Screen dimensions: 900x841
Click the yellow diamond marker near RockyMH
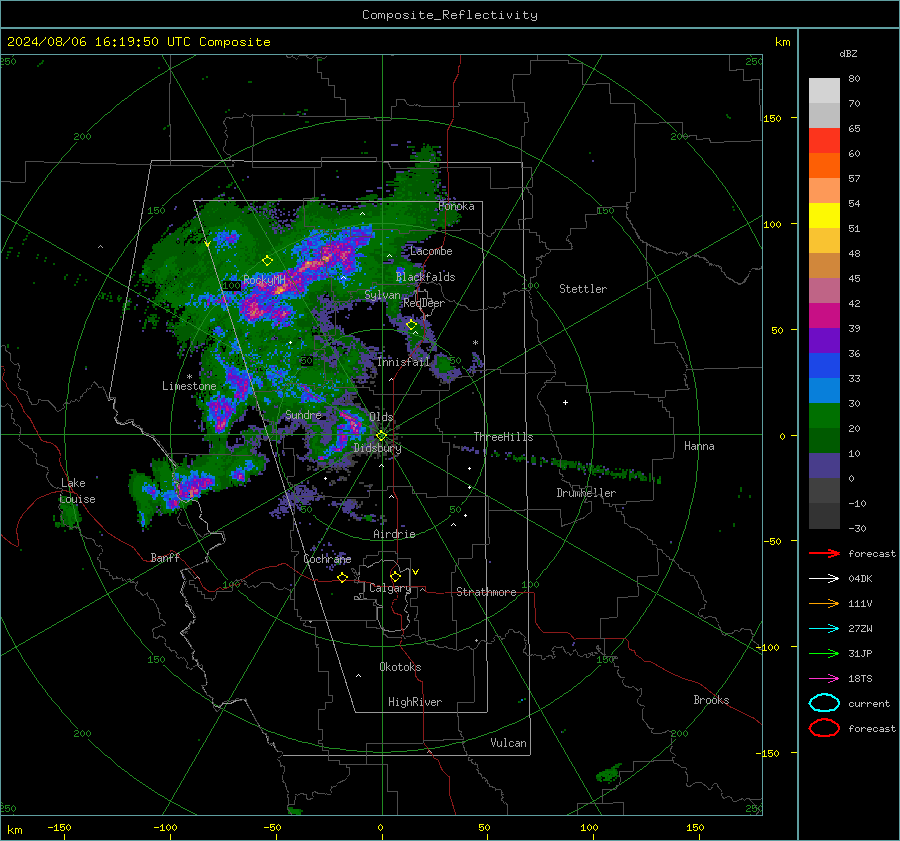coord(267,261)
